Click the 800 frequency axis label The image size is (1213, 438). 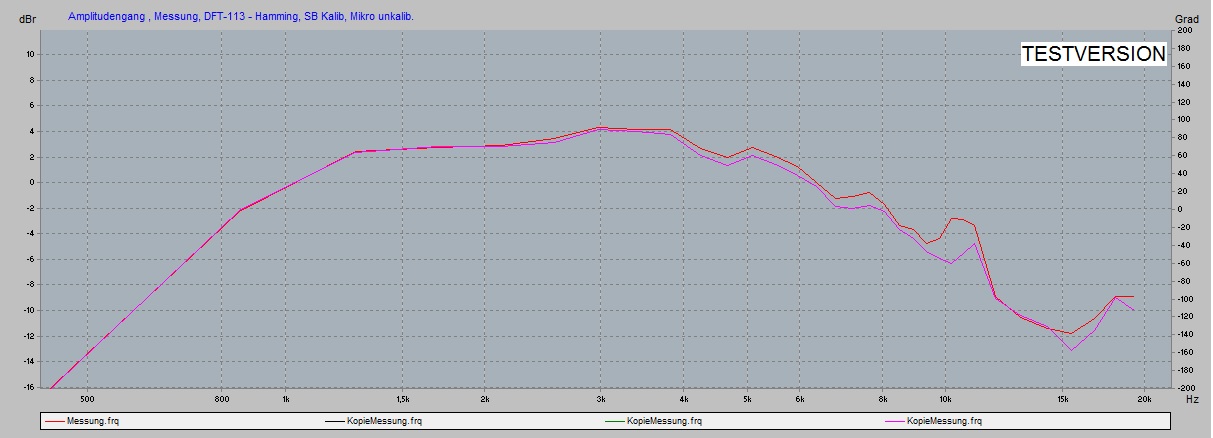point(220,398)
